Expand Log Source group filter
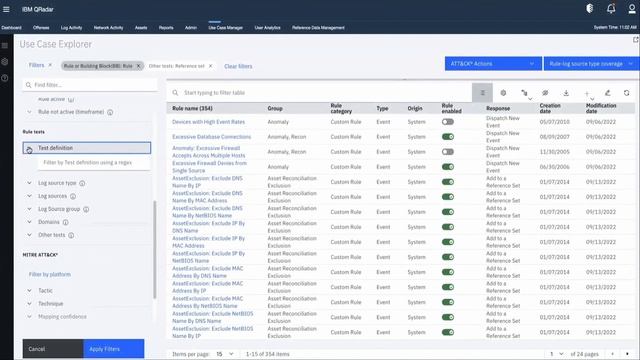This screenshot has width=640, height=360. (x=29, y=209)
